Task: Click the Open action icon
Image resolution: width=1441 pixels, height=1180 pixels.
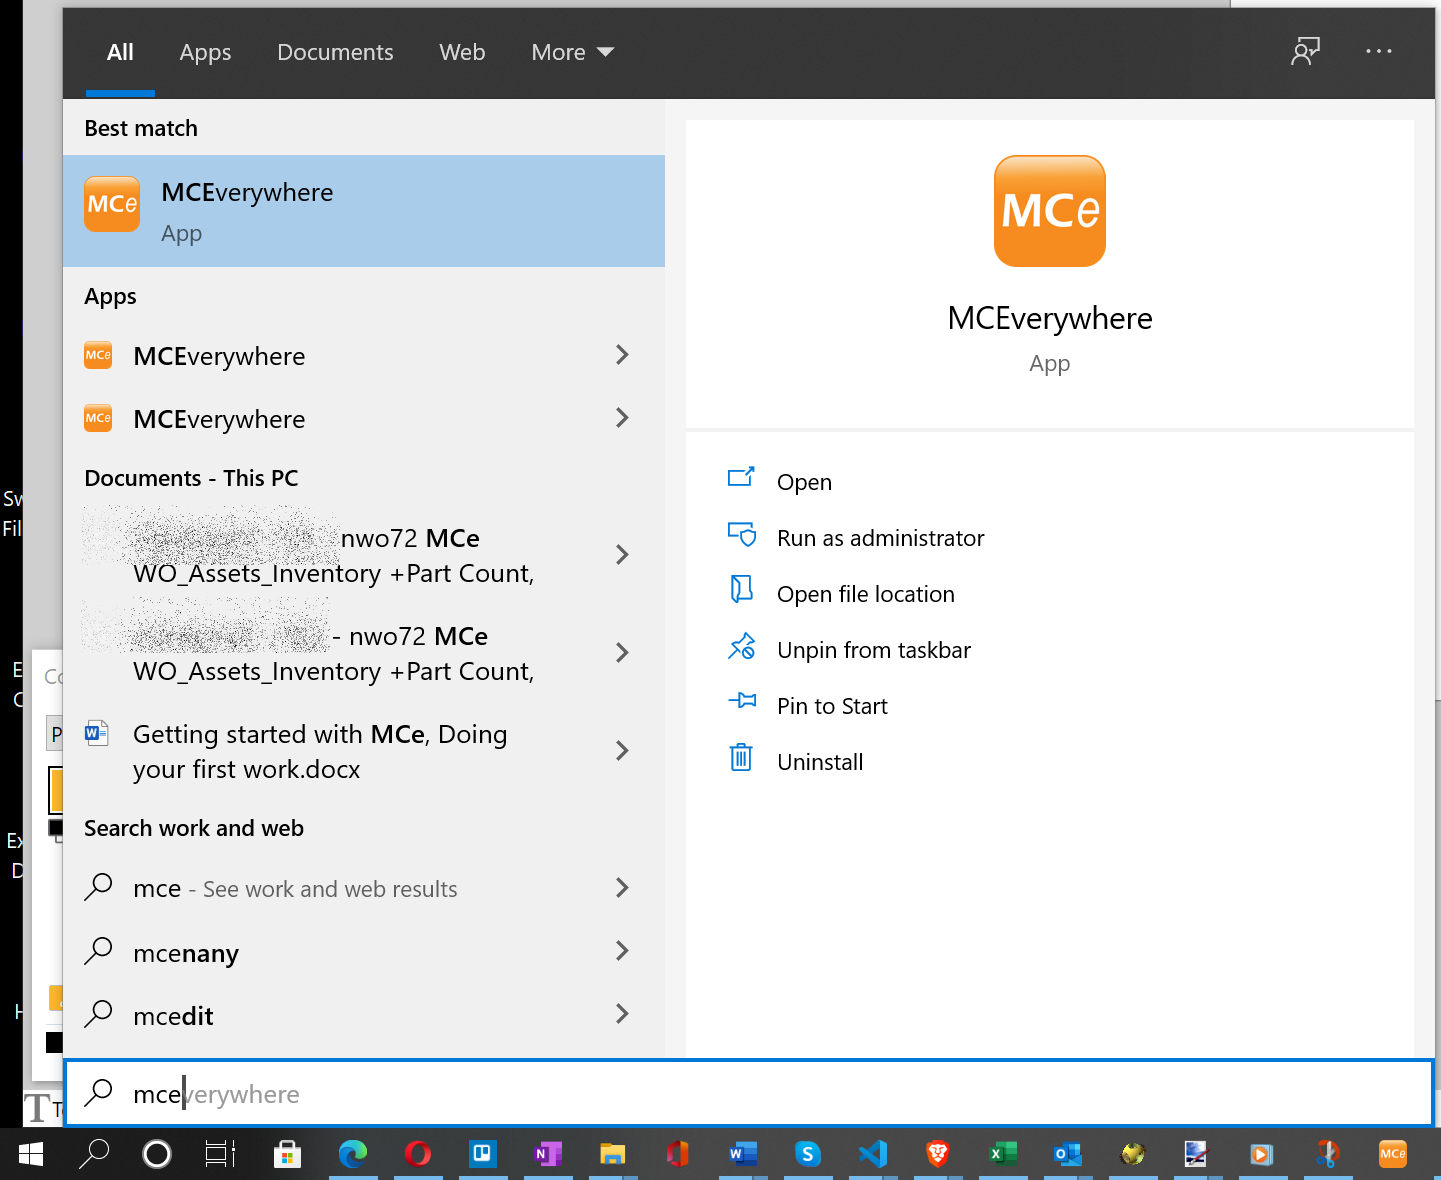Action: (x=741, y=478)
